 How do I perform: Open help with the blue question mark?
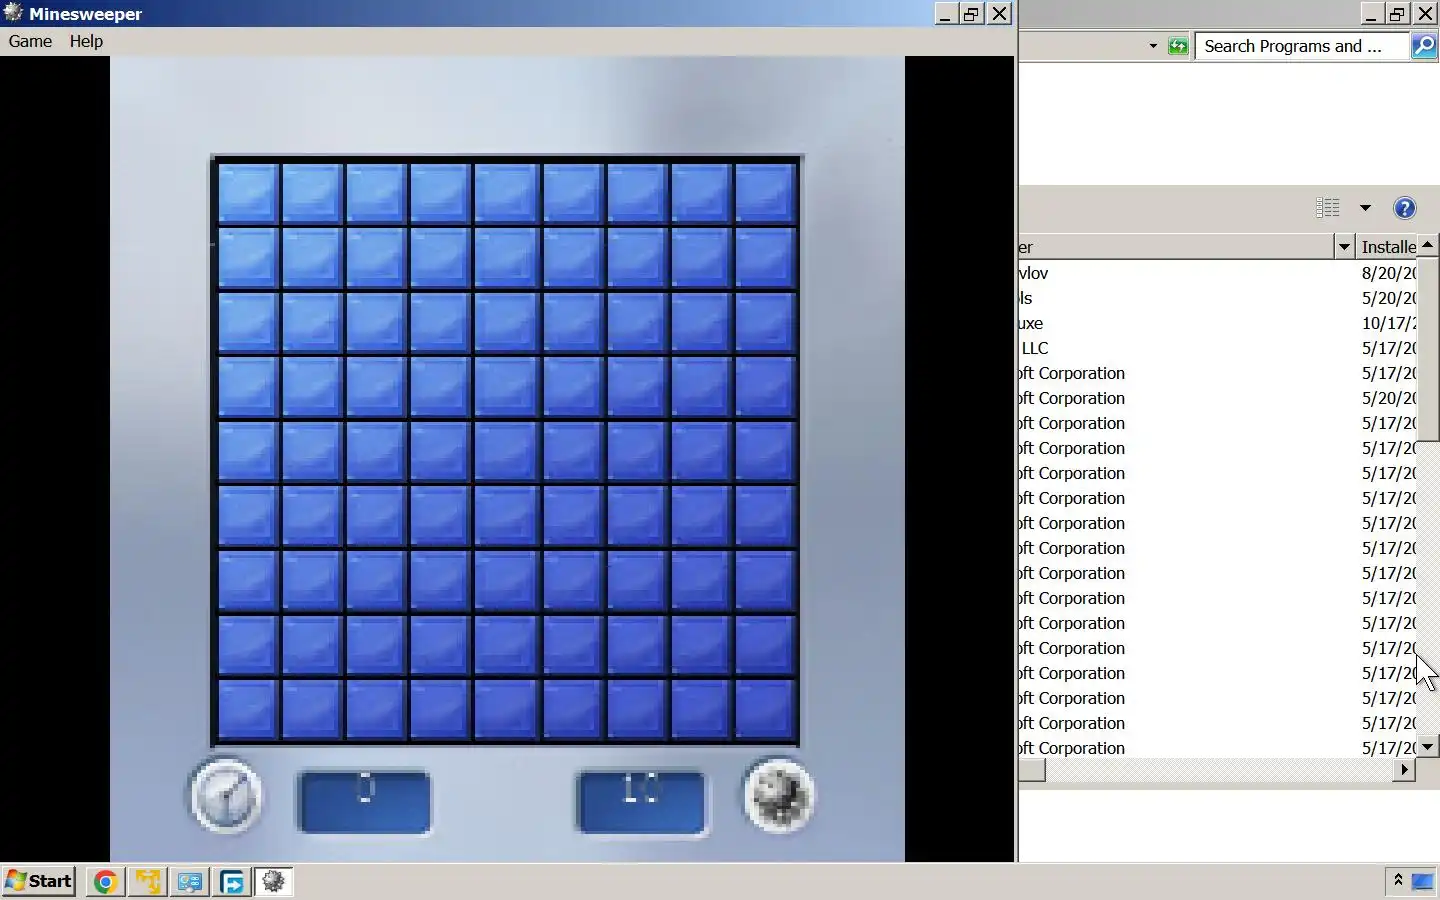[1405, 207]
